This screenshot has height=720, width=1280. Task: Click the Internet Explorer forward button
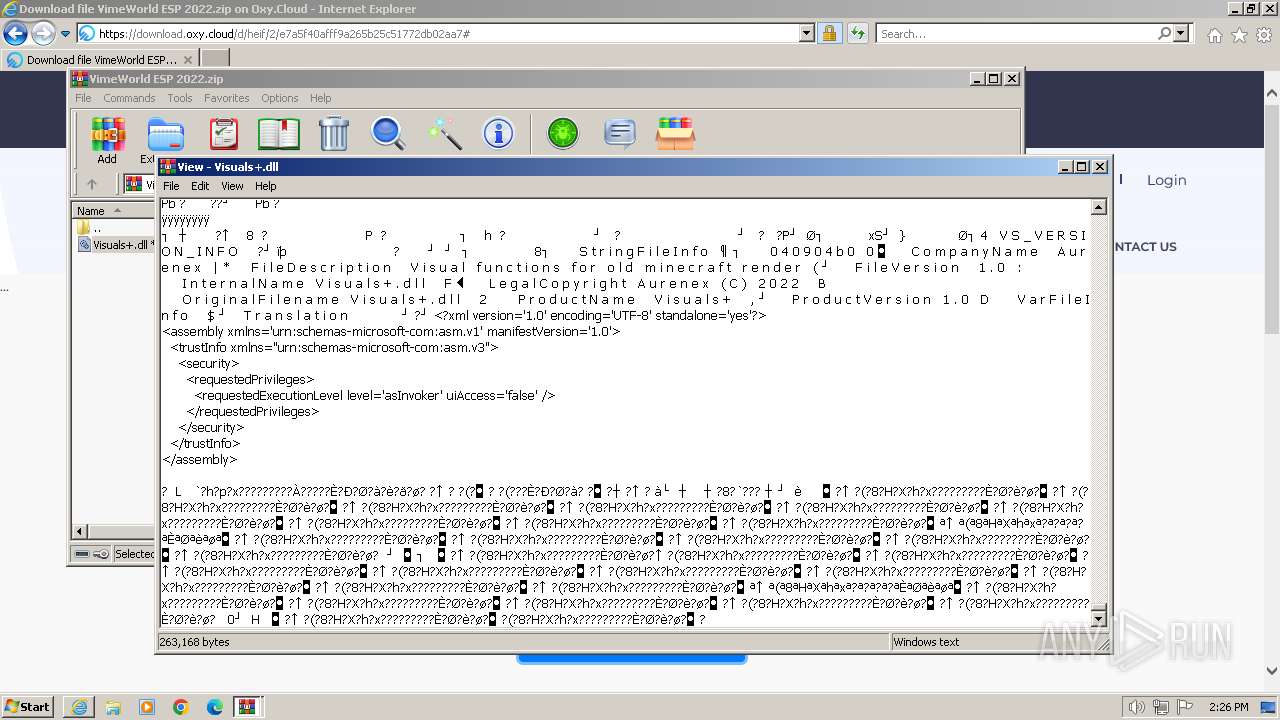point(43,33)
